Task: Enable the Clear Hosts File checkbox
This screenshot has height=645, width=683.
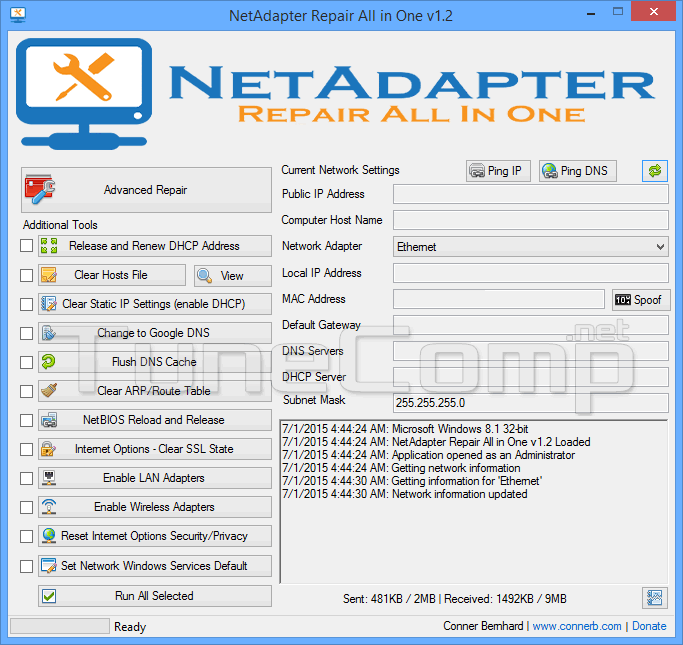Action: 27,275
